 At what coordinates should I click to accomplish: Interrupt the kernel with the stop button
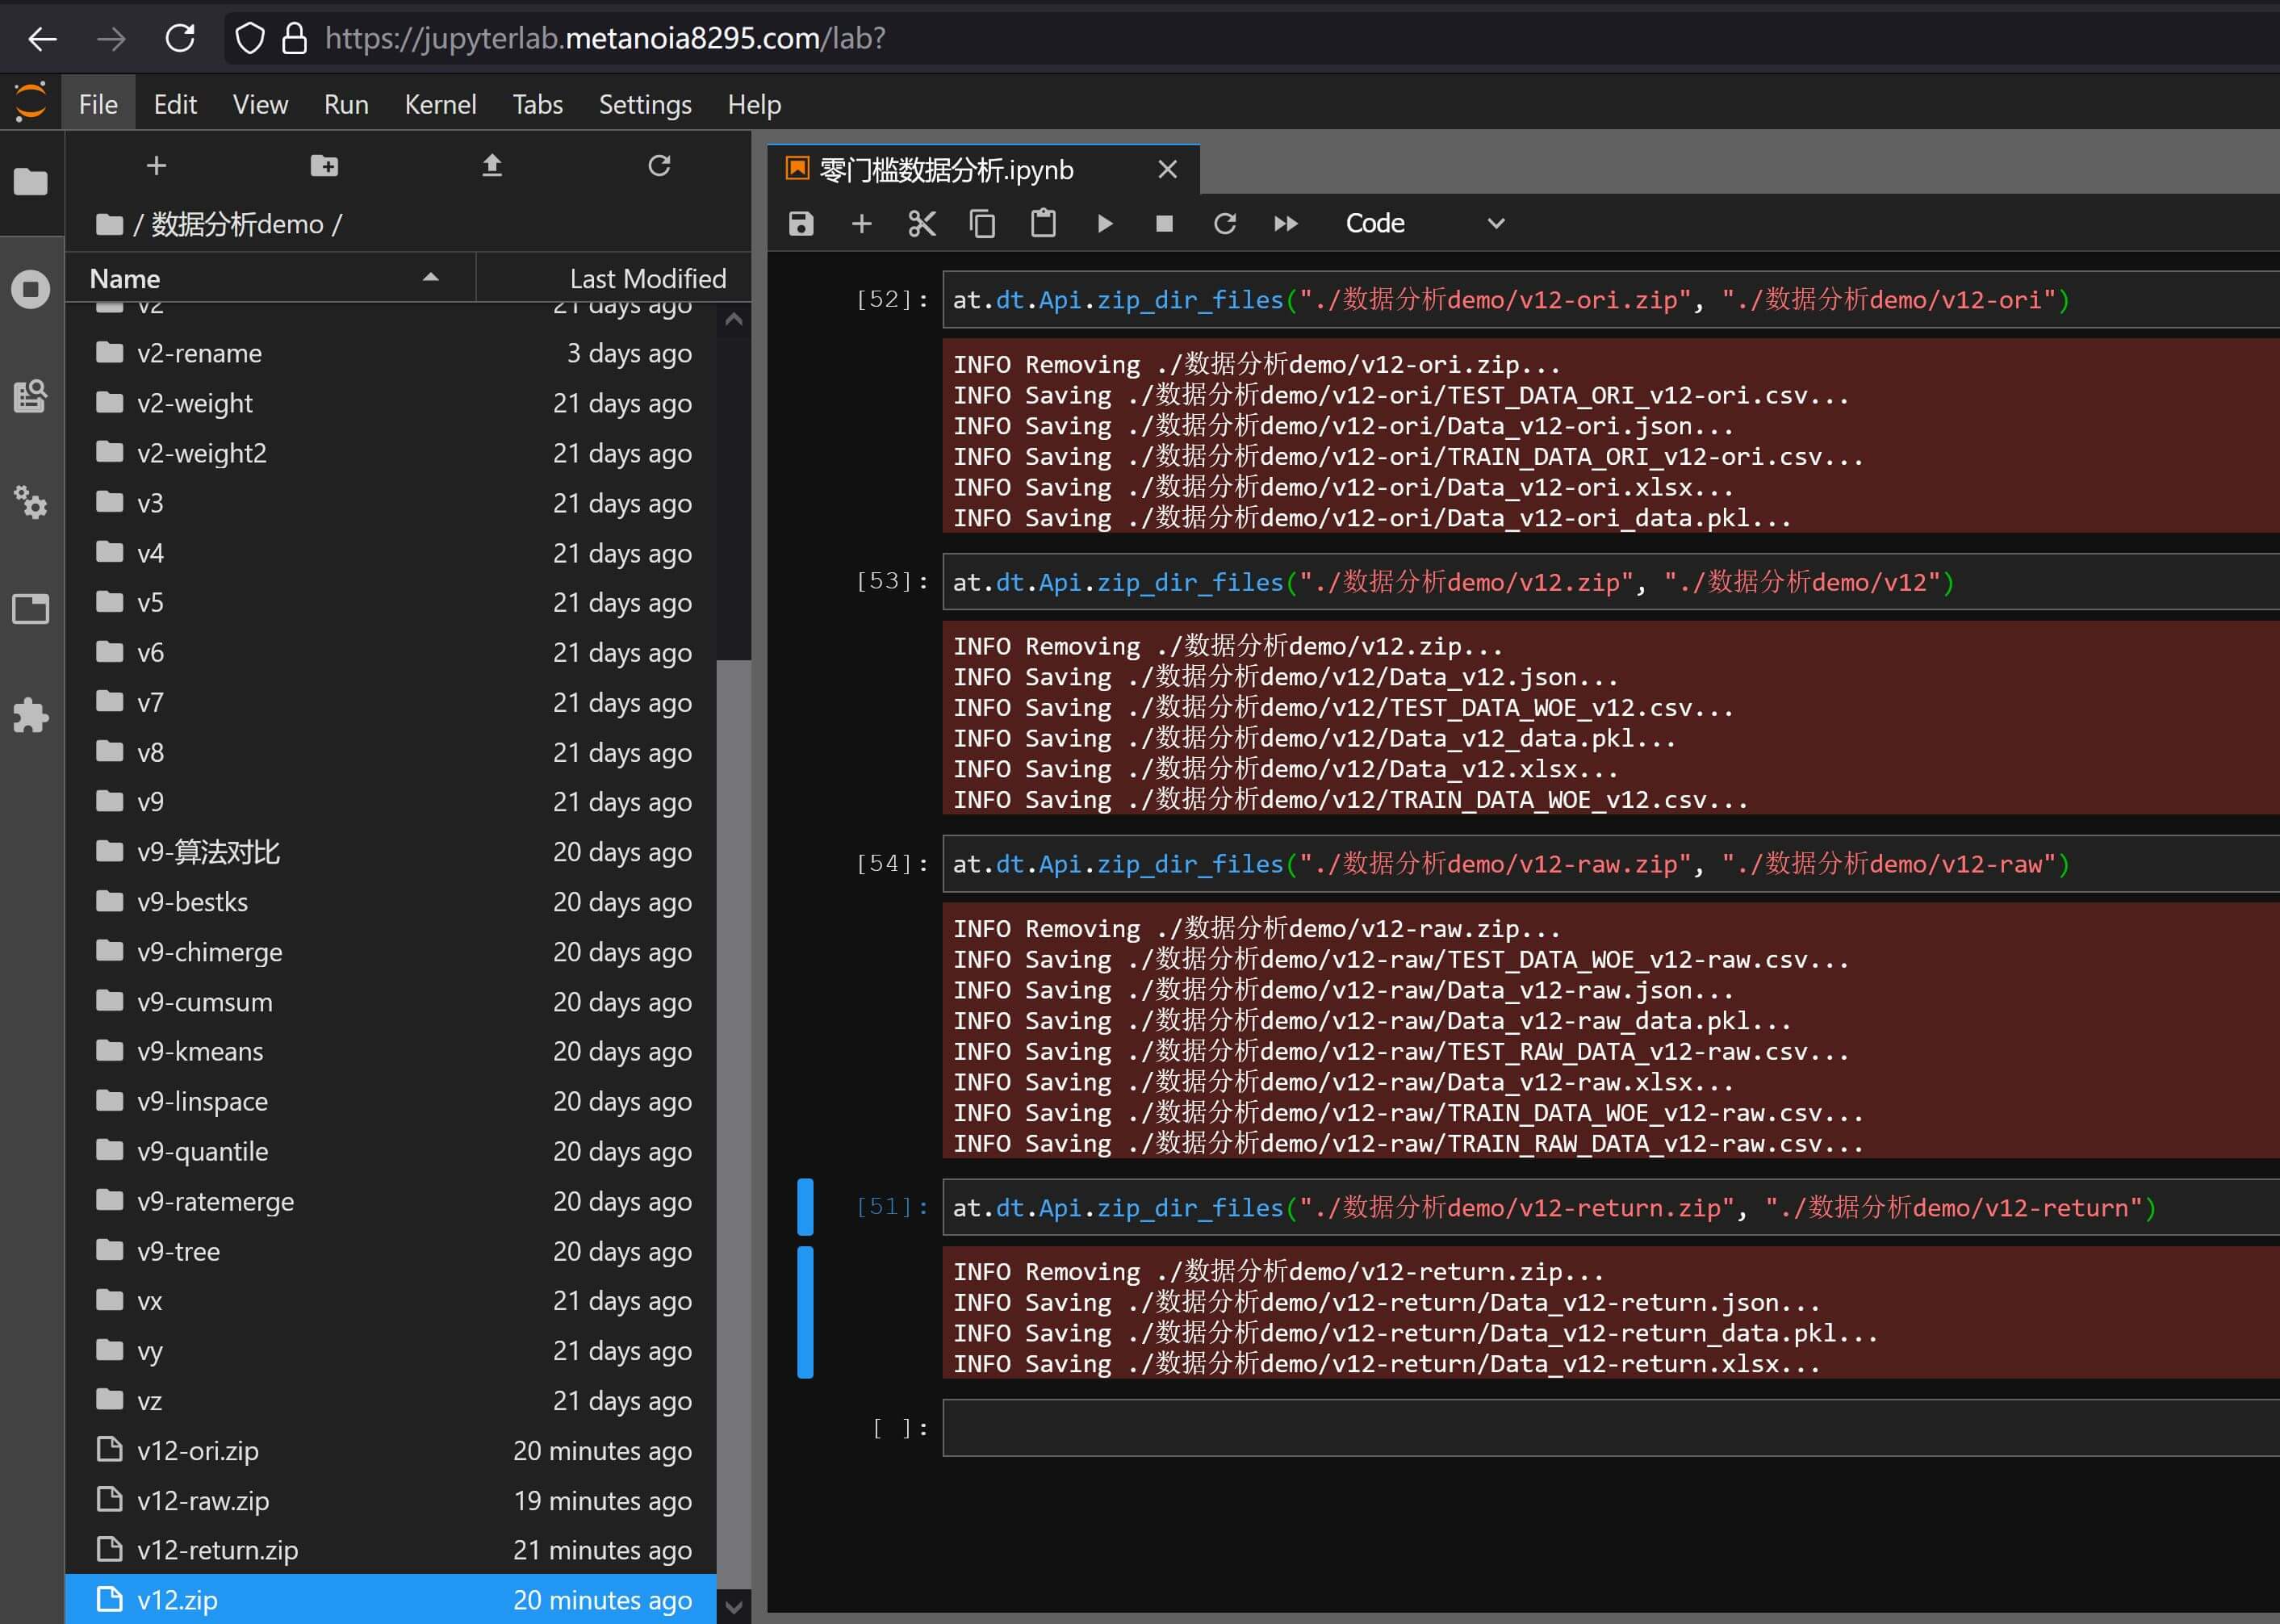(1164, 223)
